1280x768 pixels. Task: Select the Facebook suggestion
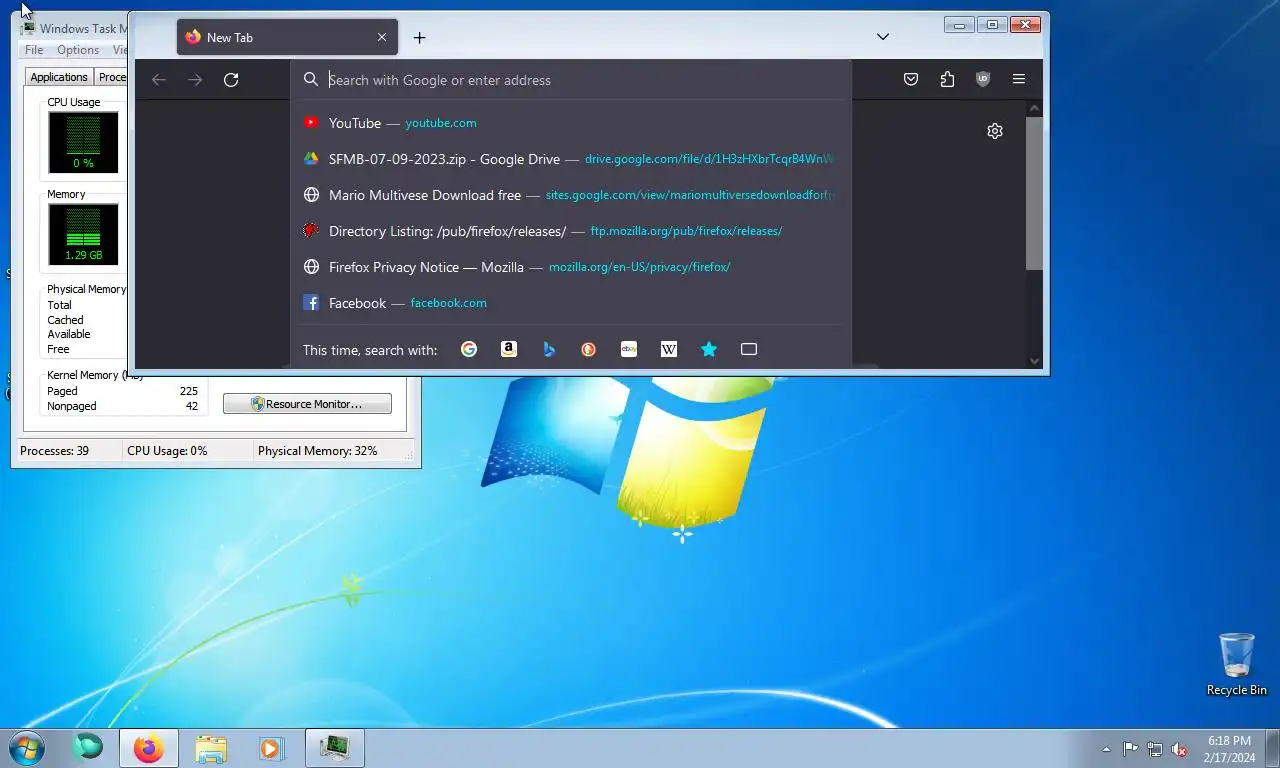[x=570, y=303]
